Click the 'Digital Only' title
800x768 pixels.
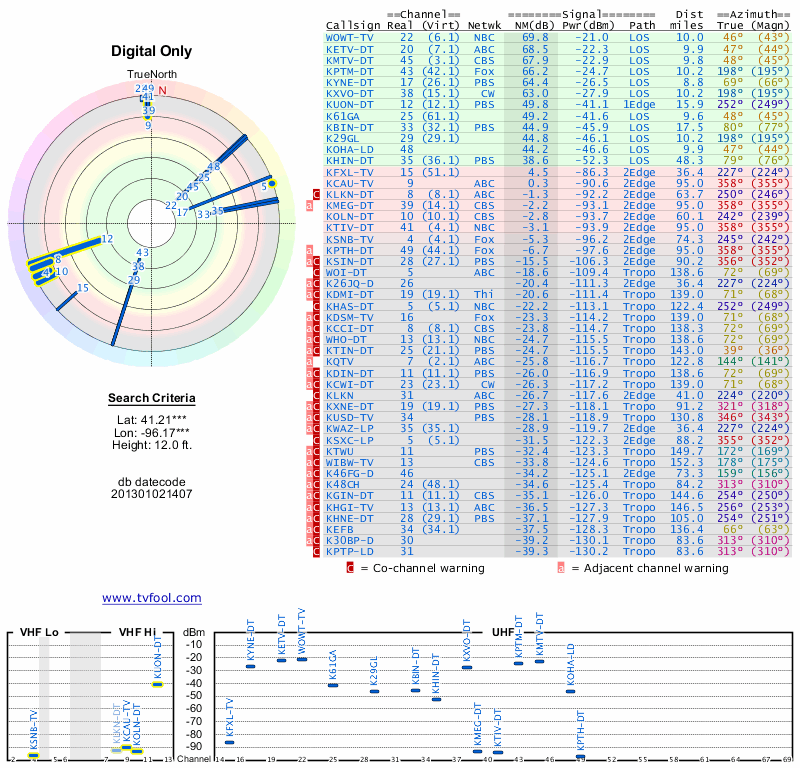pyautogui.click(x=152, y=51)
